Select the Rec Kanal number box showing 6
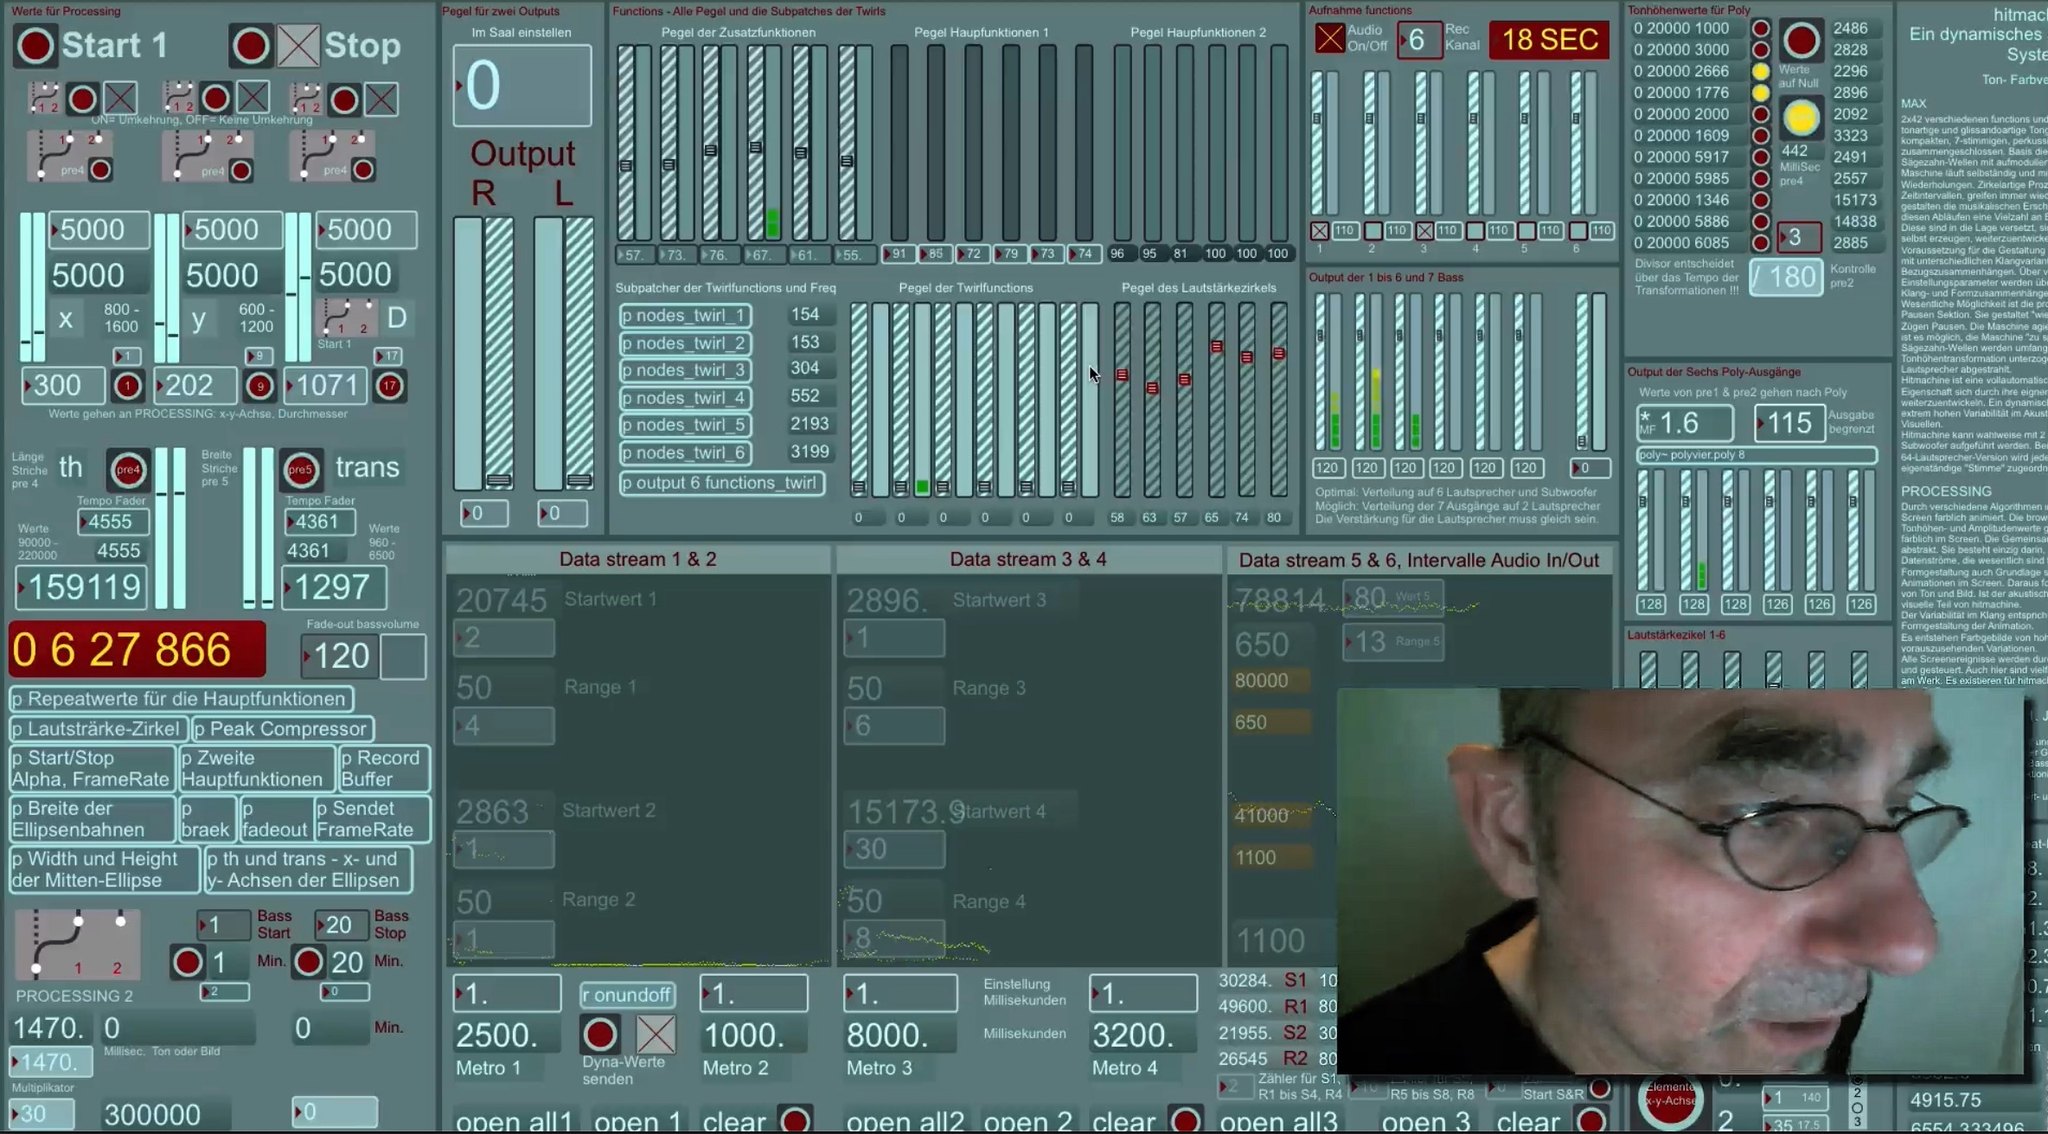The height and width of the screenshot is (1134, 2048). (x=1419, y=40)
